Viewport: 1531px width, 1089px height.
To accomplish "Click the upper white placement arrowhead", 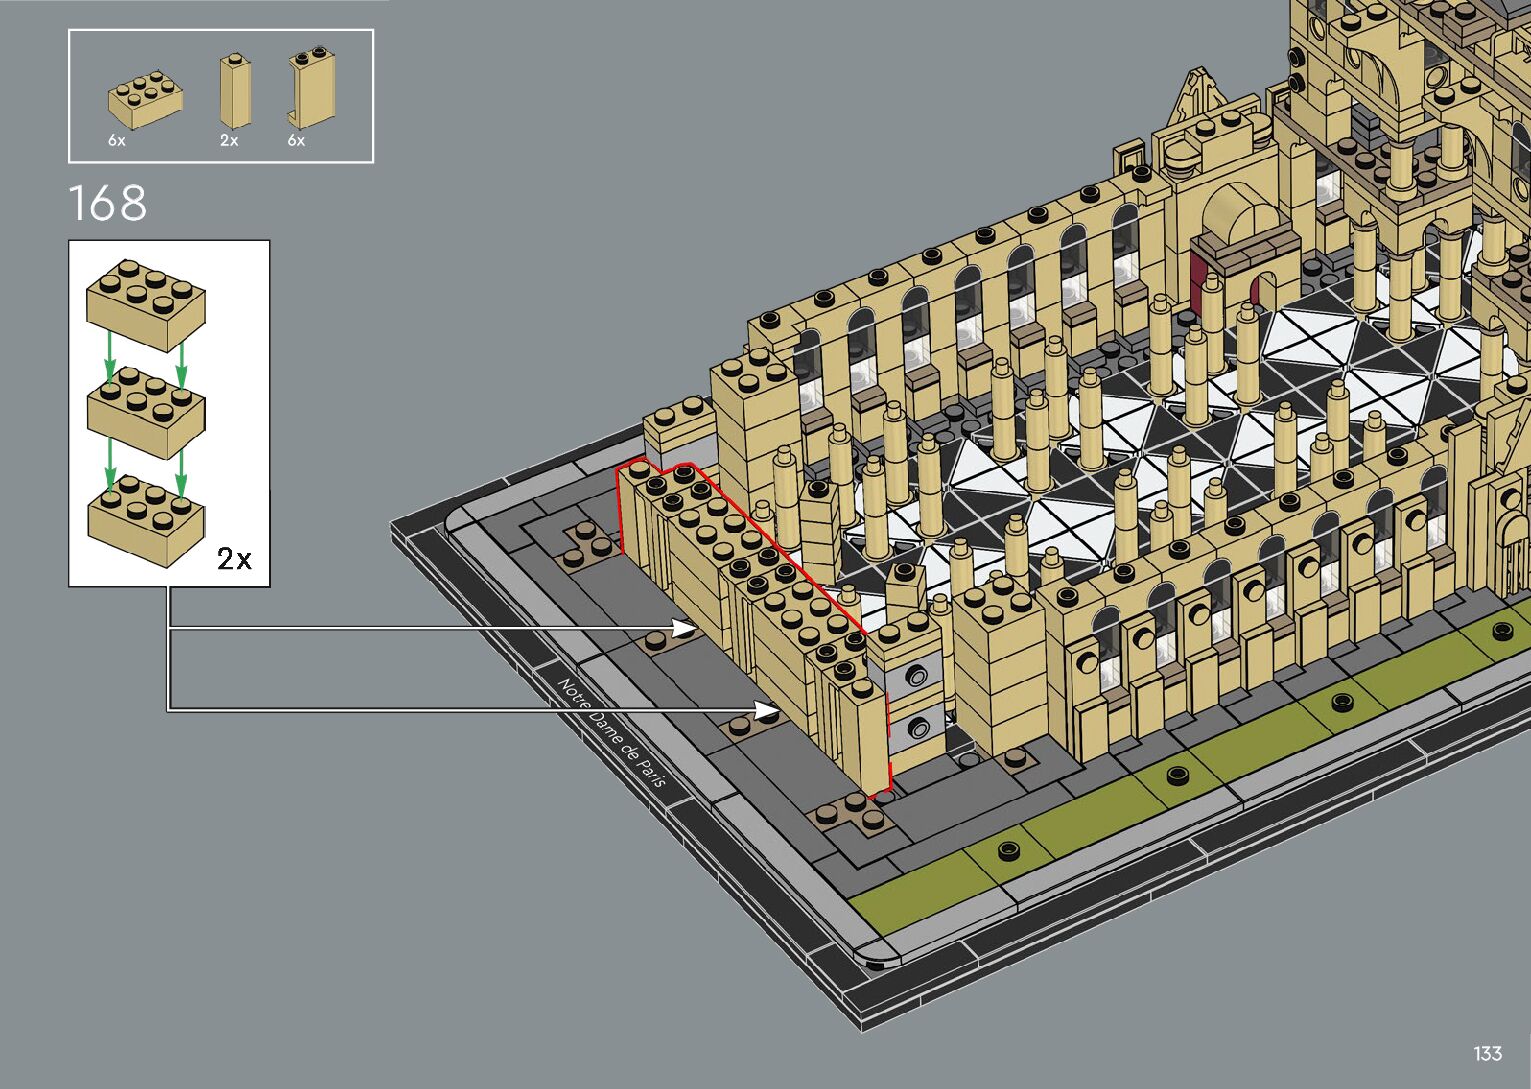I will (x=686, y=628).
